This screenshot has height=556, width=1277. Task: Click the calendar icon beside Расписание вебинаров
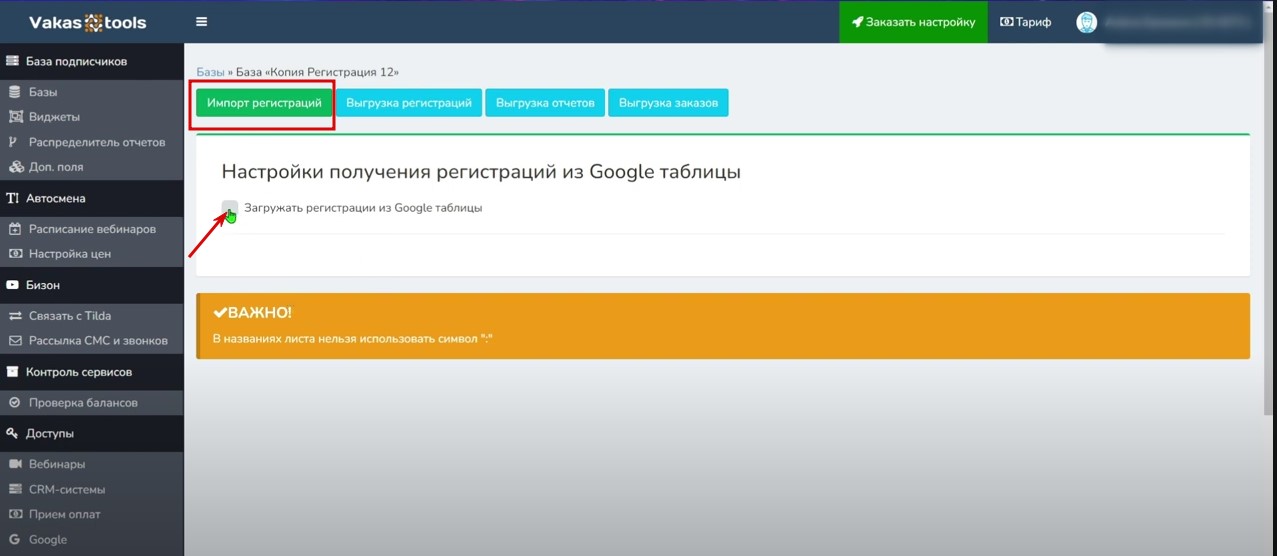(15, 229)
